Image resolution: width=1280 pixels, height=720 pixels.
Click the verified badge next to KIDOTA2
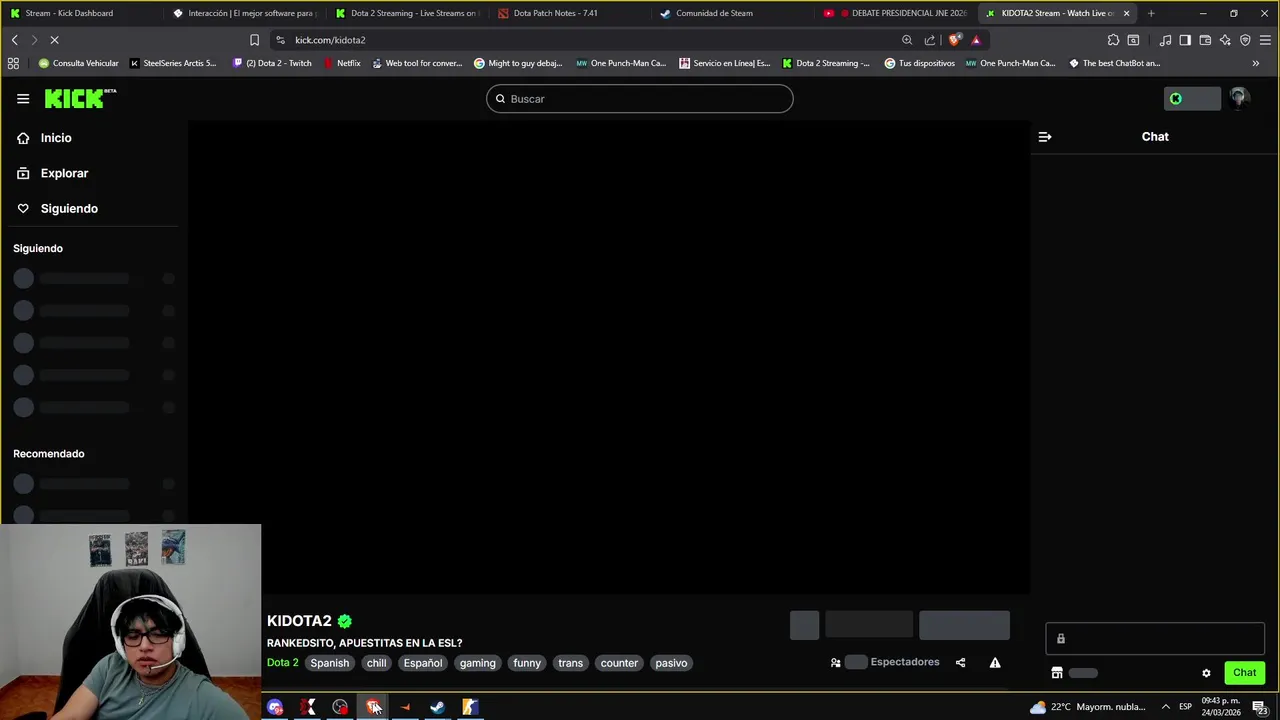click(x=345, y=621)
